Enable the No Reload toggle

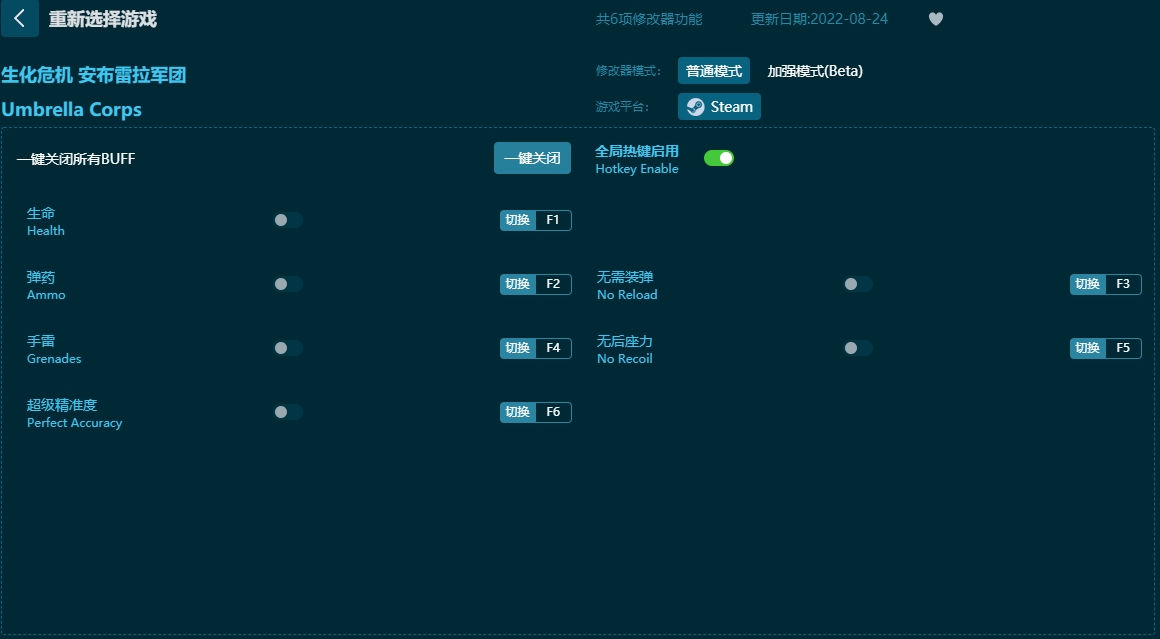coord(858,284)
